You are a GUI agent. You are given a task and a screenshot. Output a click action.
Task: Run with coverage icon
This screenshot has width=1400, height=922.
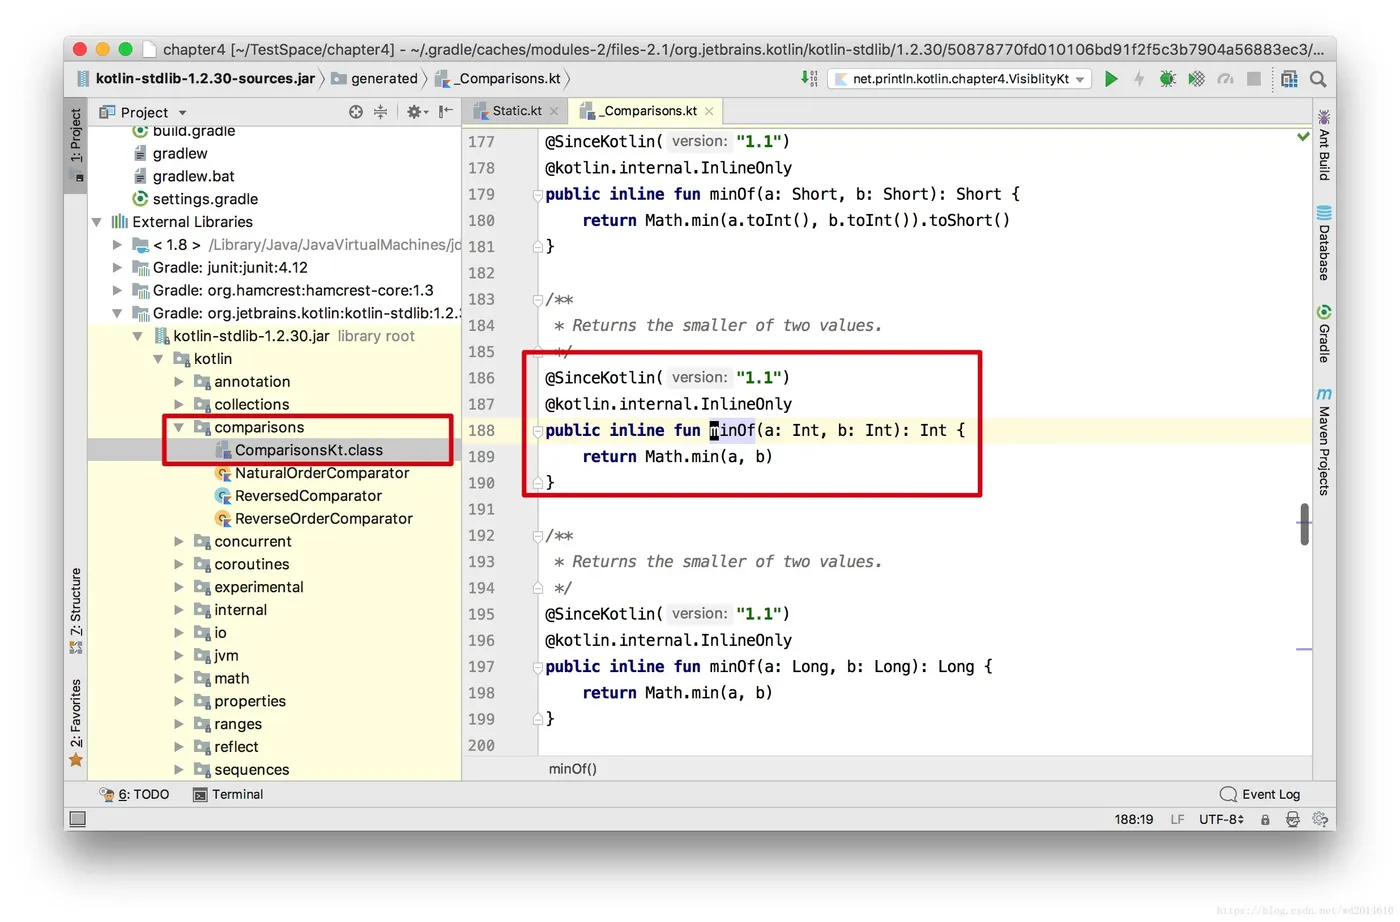pos(1196,78)
